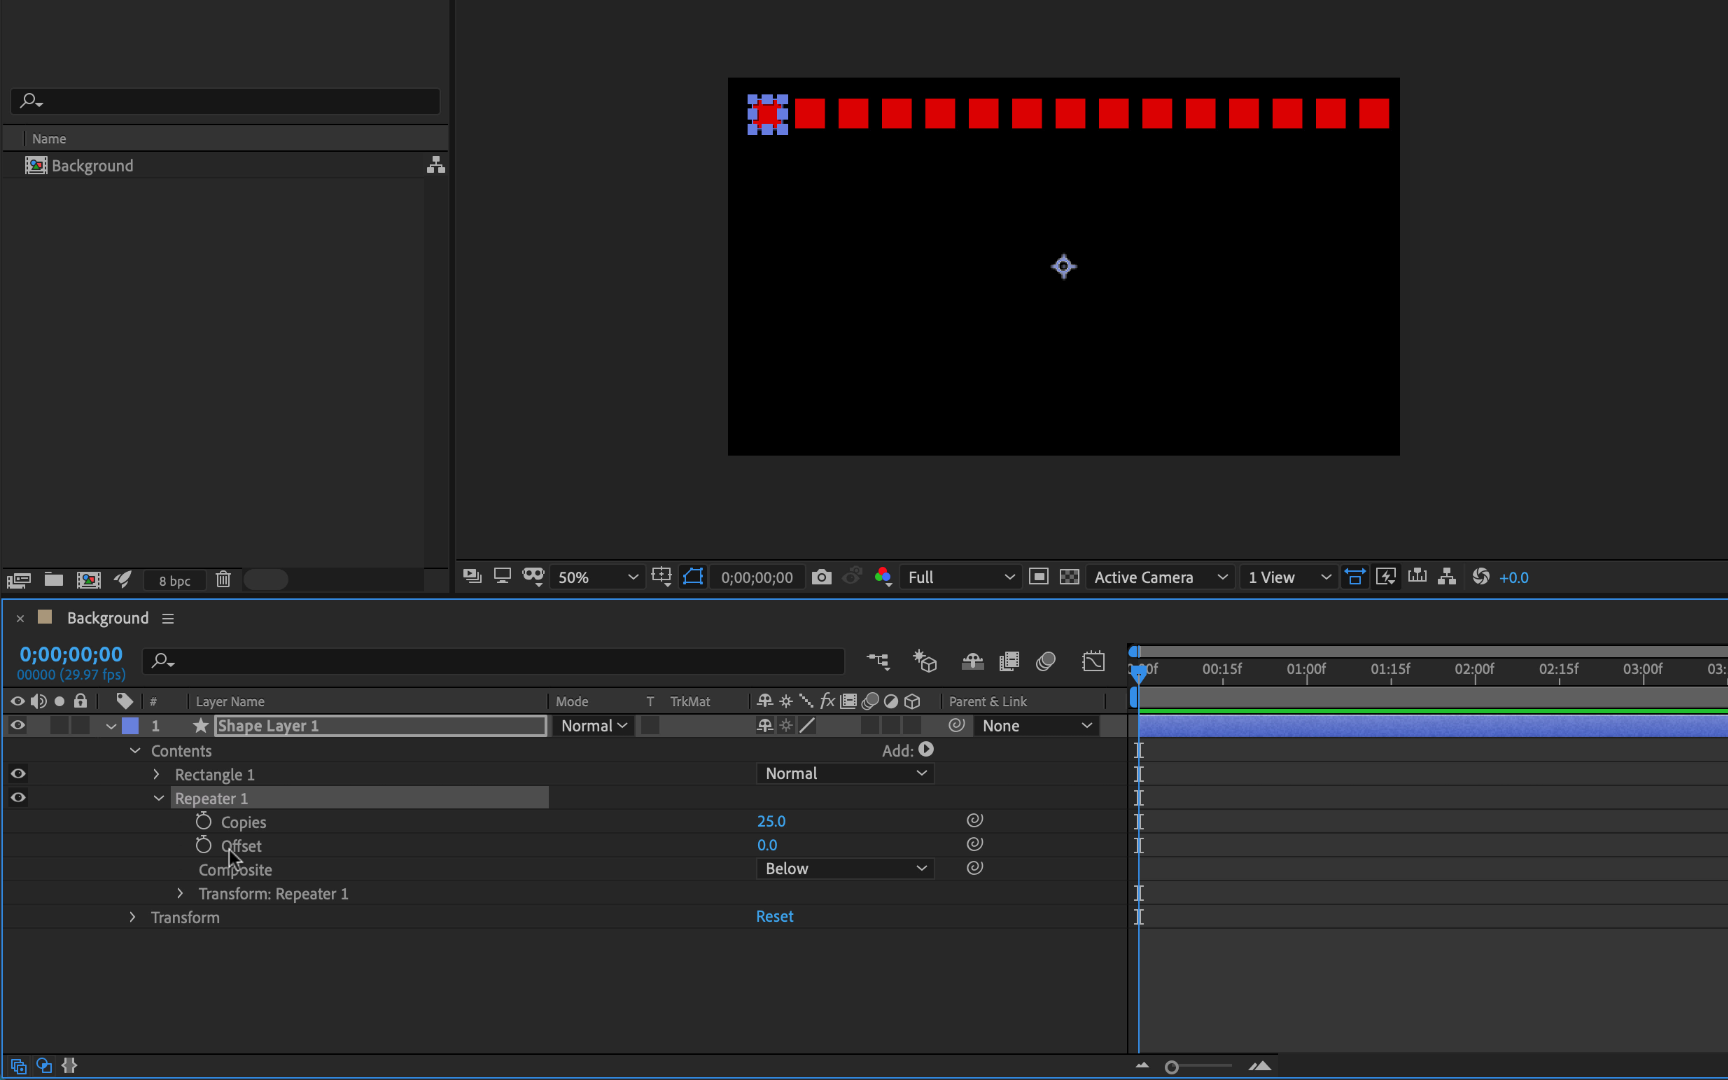The height and width of the screenshot is (1080, 1728).
Task: Enable Motion Blur for layers icon
Action: coord(1046,661)
